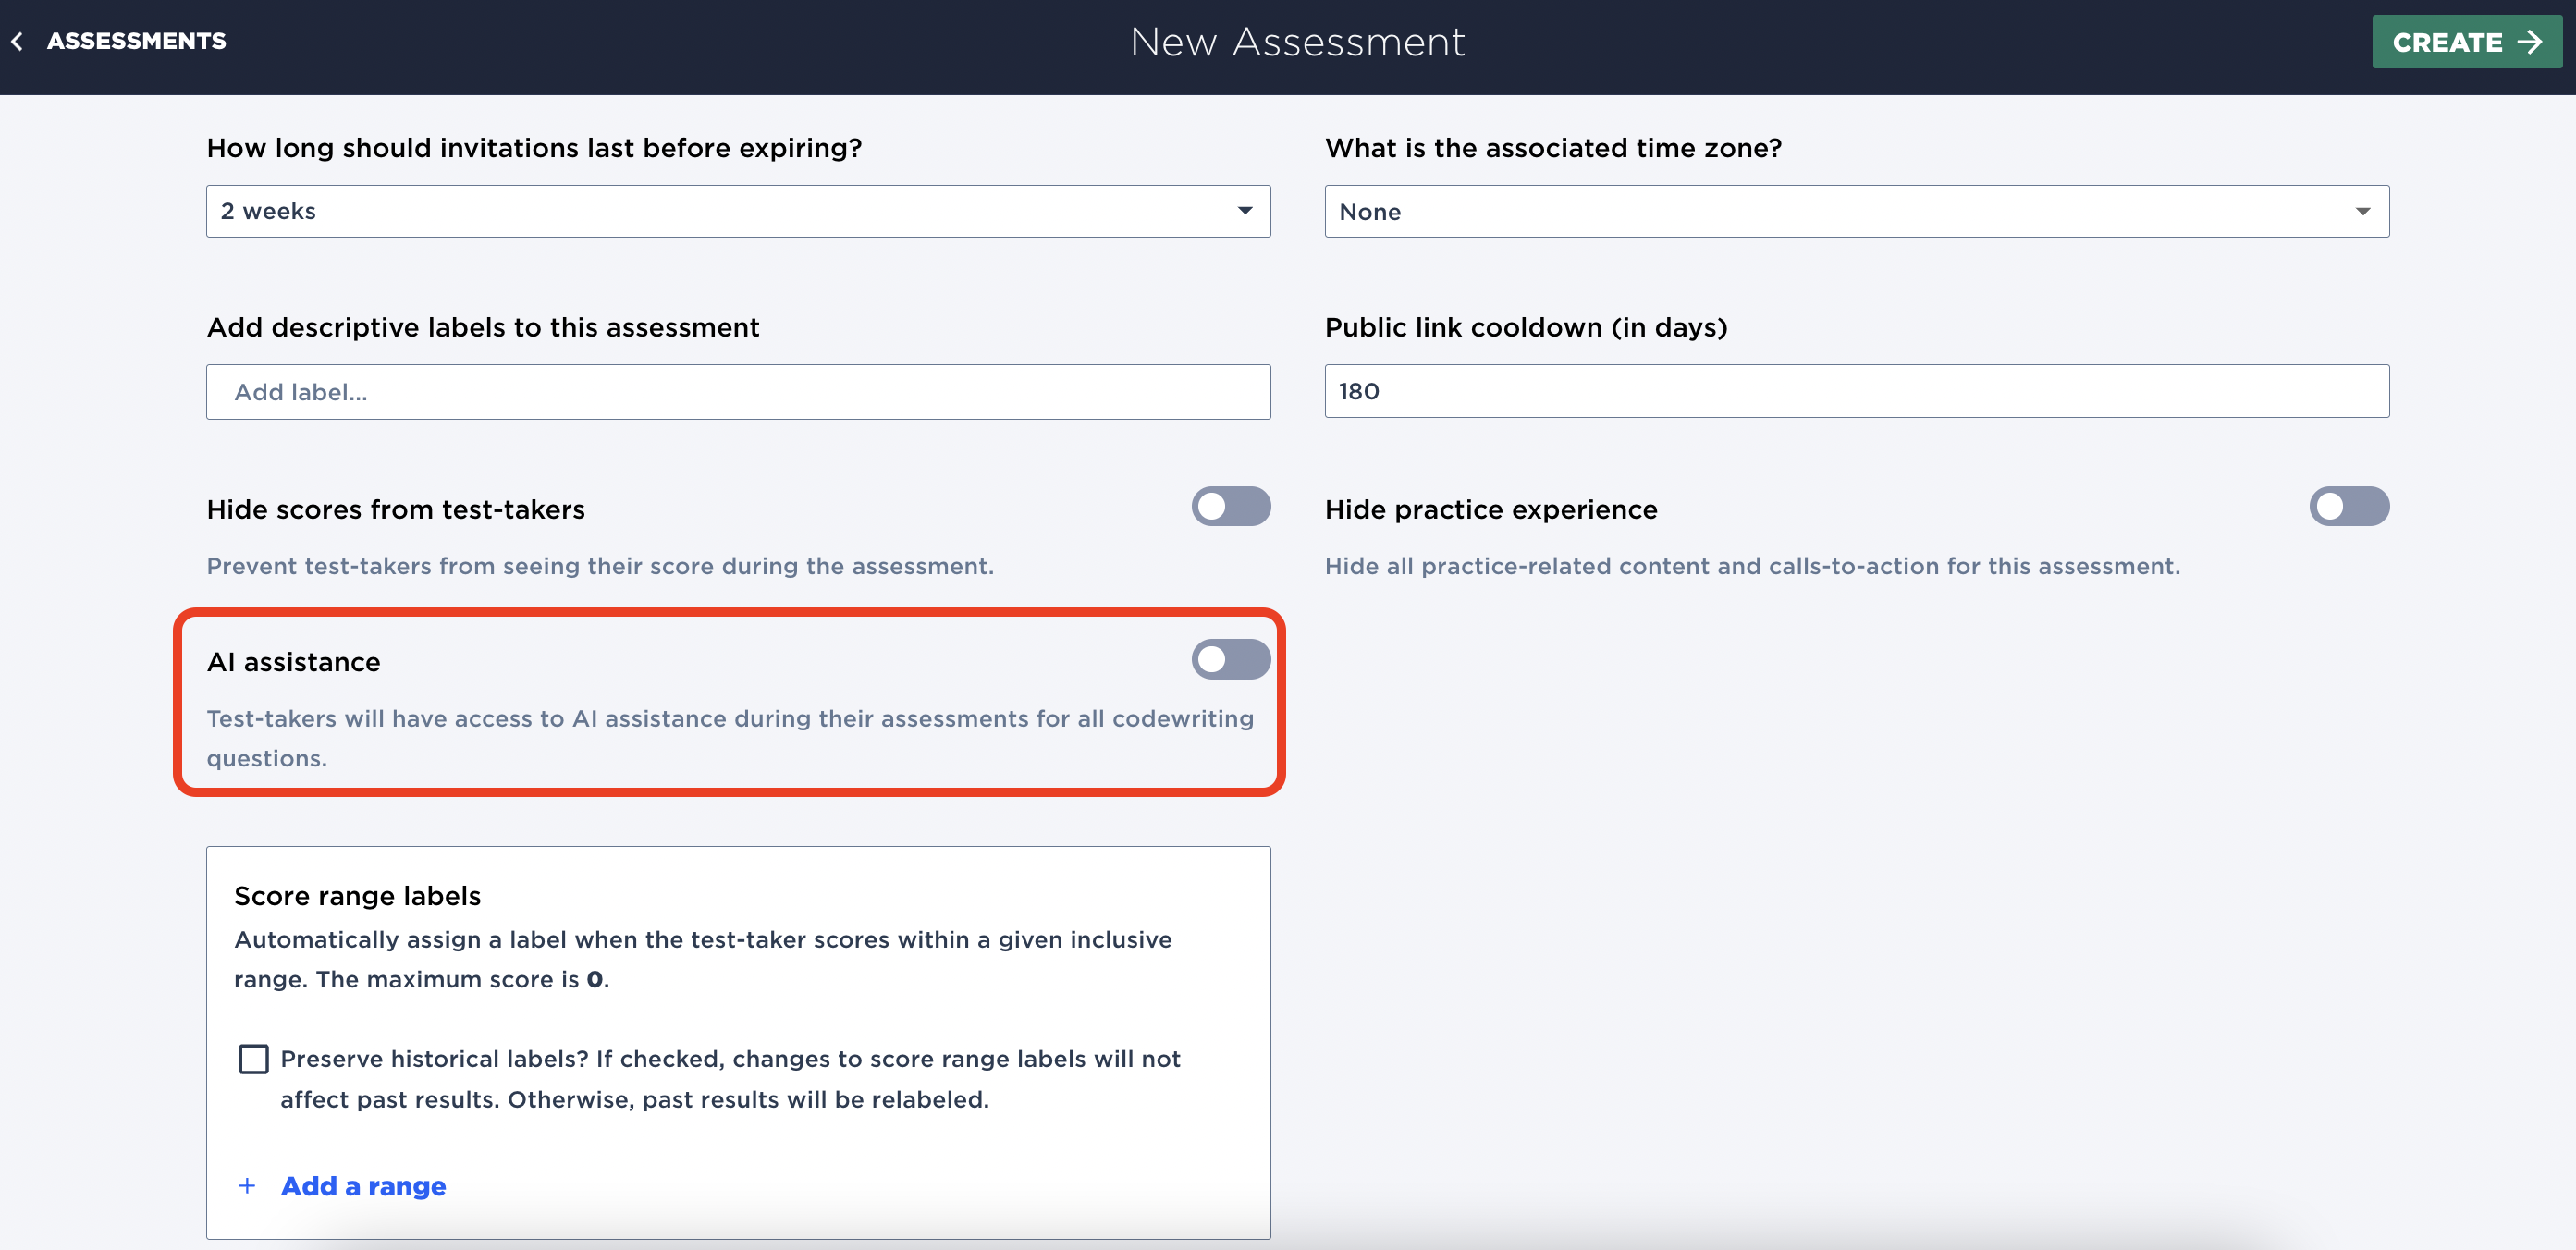Image resolution: width=2576 pixels, height=1250 pixels.
Task: Navigate to ASSESSMENTS in the top bar
Action: (136, 41)
